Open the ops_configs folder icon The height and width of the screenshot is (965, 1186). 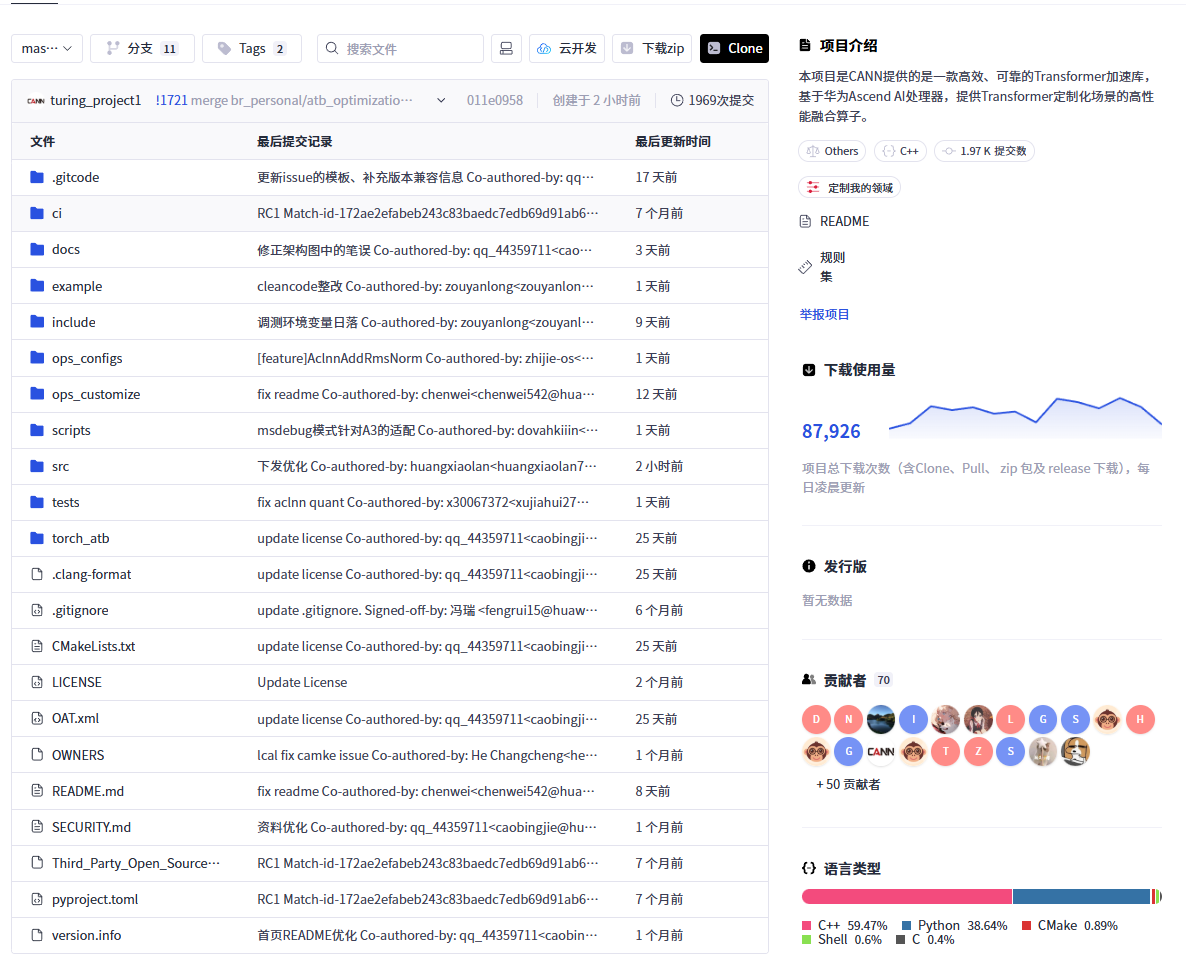coord(37,357)
